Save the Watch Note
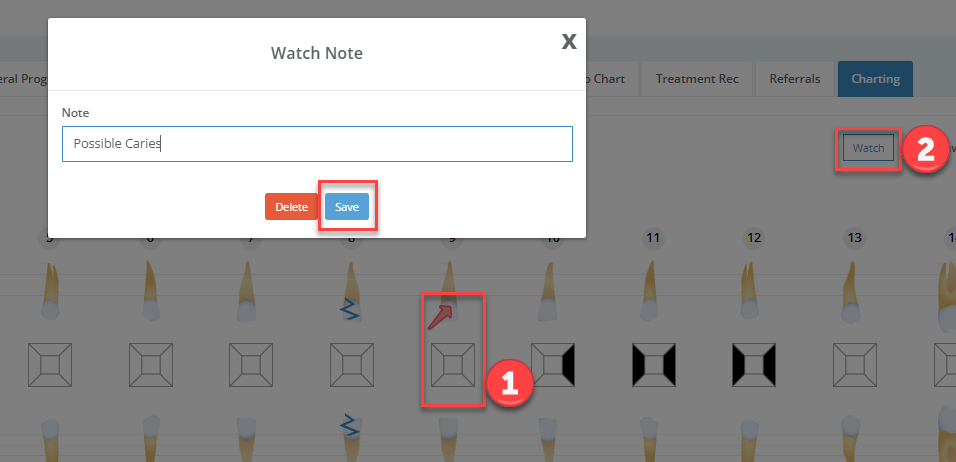The width and height of the screenshot is (956, 462). pyautogui.click(x=346, y=207)
